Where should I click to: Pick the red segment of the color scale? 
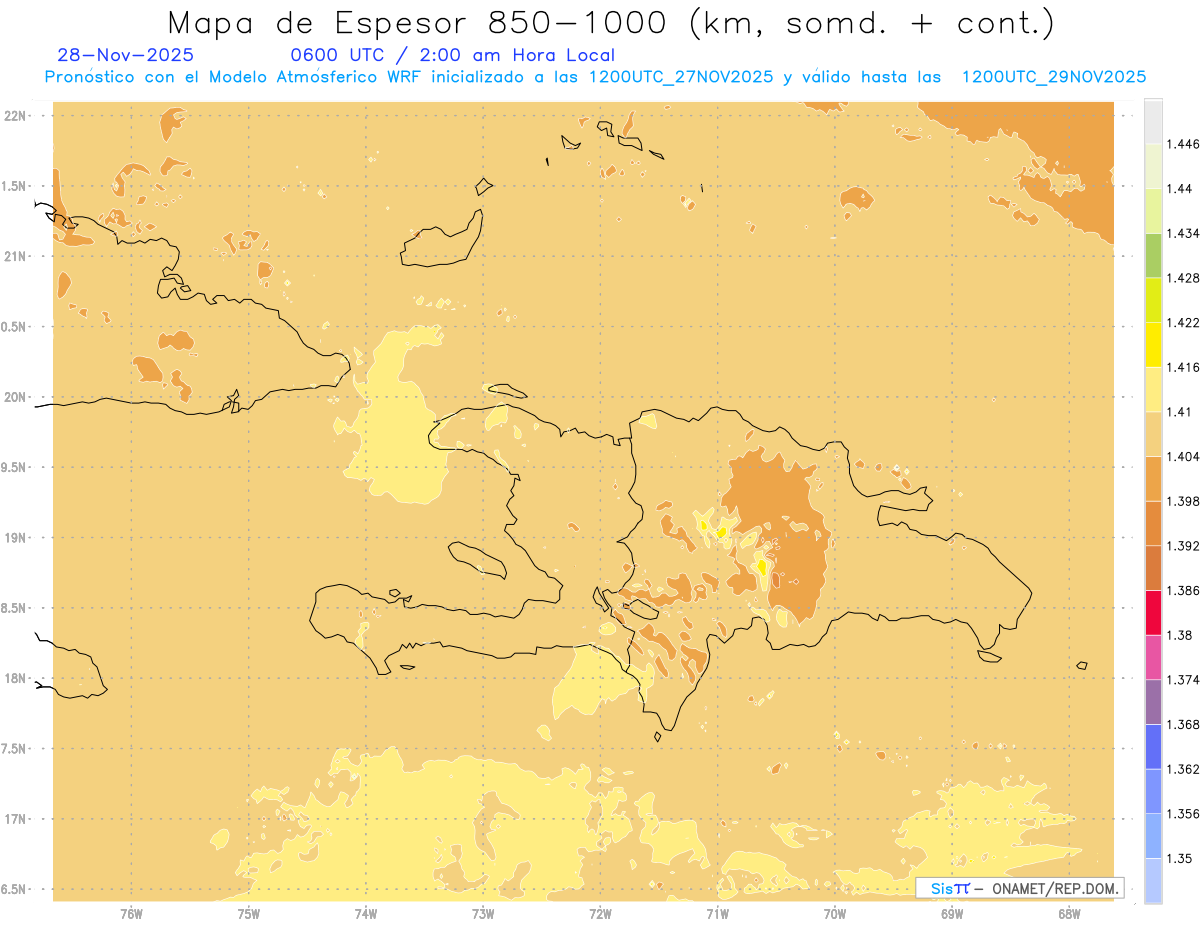tap(1153, 612)
